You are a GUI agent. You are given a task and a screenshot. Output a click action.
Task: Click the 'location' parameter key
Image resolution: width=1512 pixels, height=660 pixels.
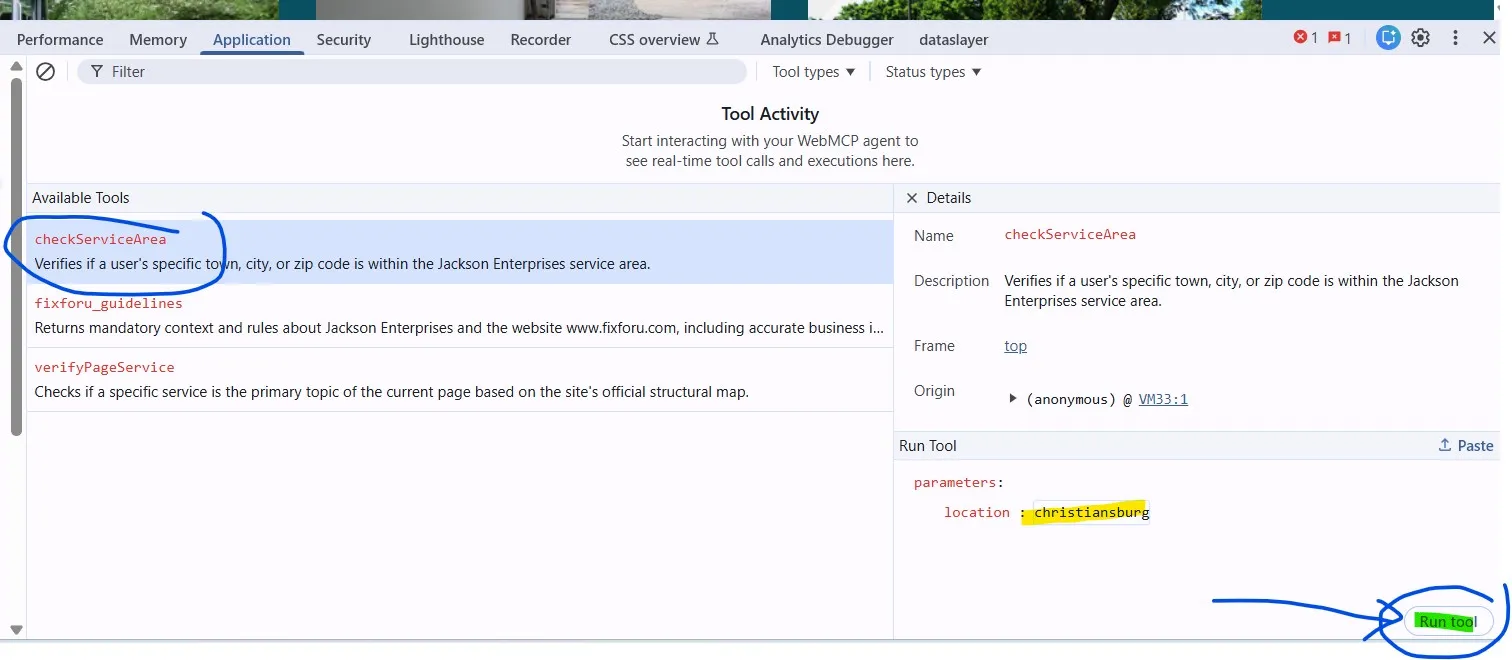977,512
